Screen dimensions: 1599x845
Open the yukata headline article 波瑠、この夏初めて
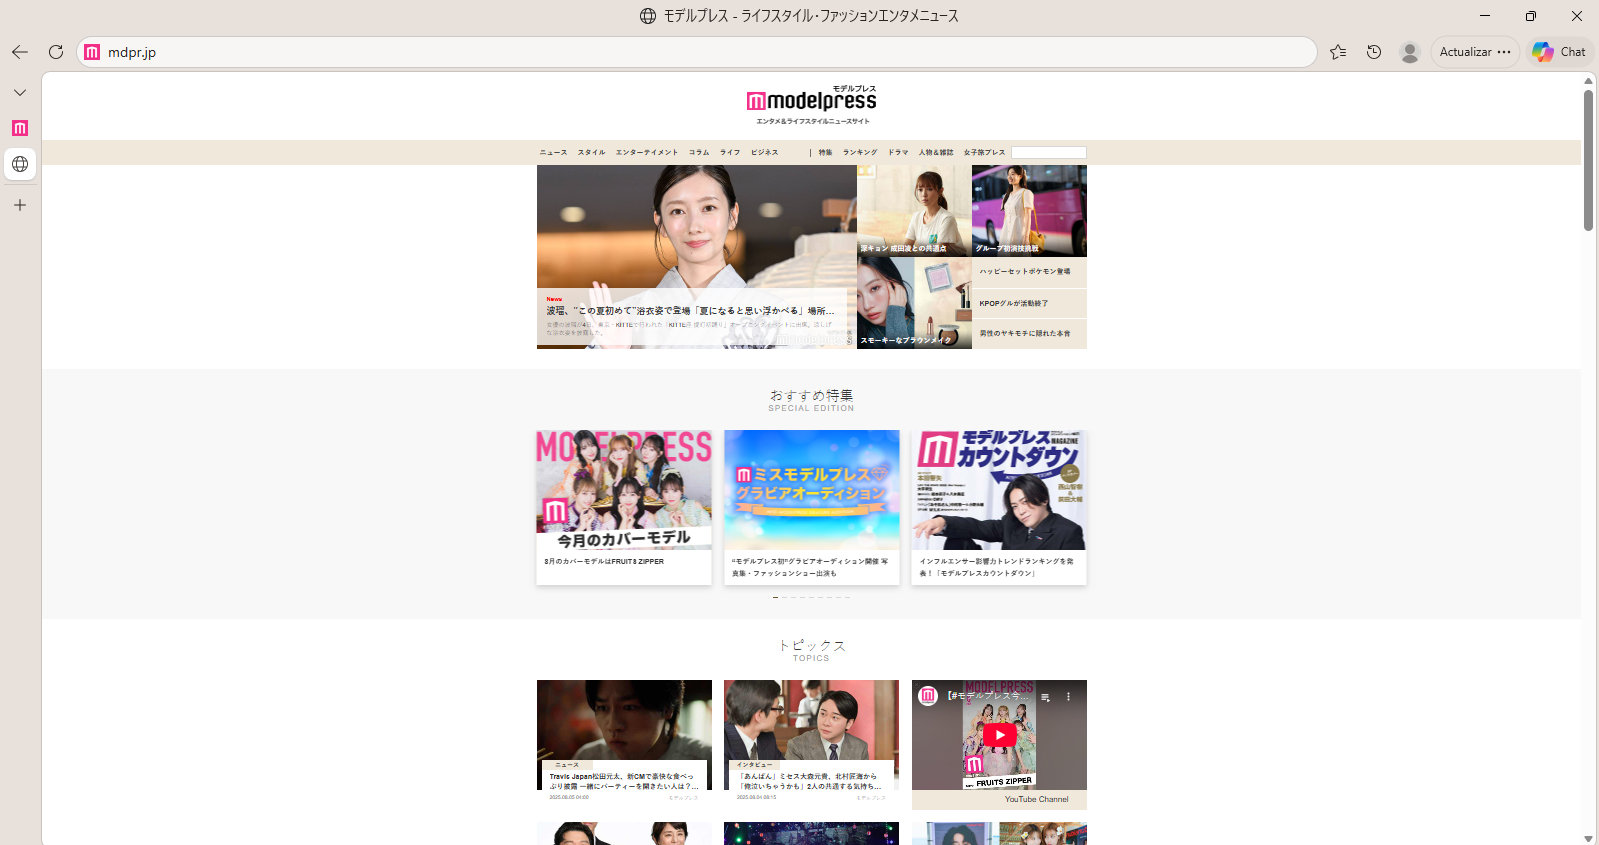(x=697, y=257)
